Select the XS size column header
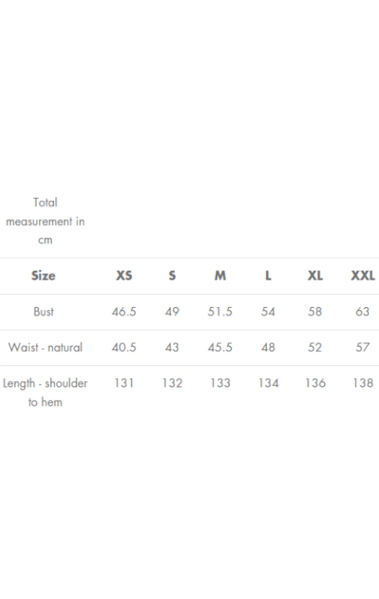 pos(124,275)
